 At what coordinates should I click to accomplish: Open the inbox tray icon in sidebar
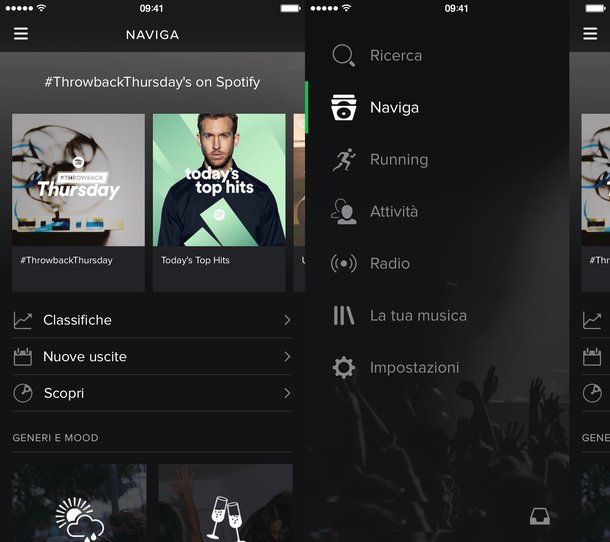[x=540, y=516]
